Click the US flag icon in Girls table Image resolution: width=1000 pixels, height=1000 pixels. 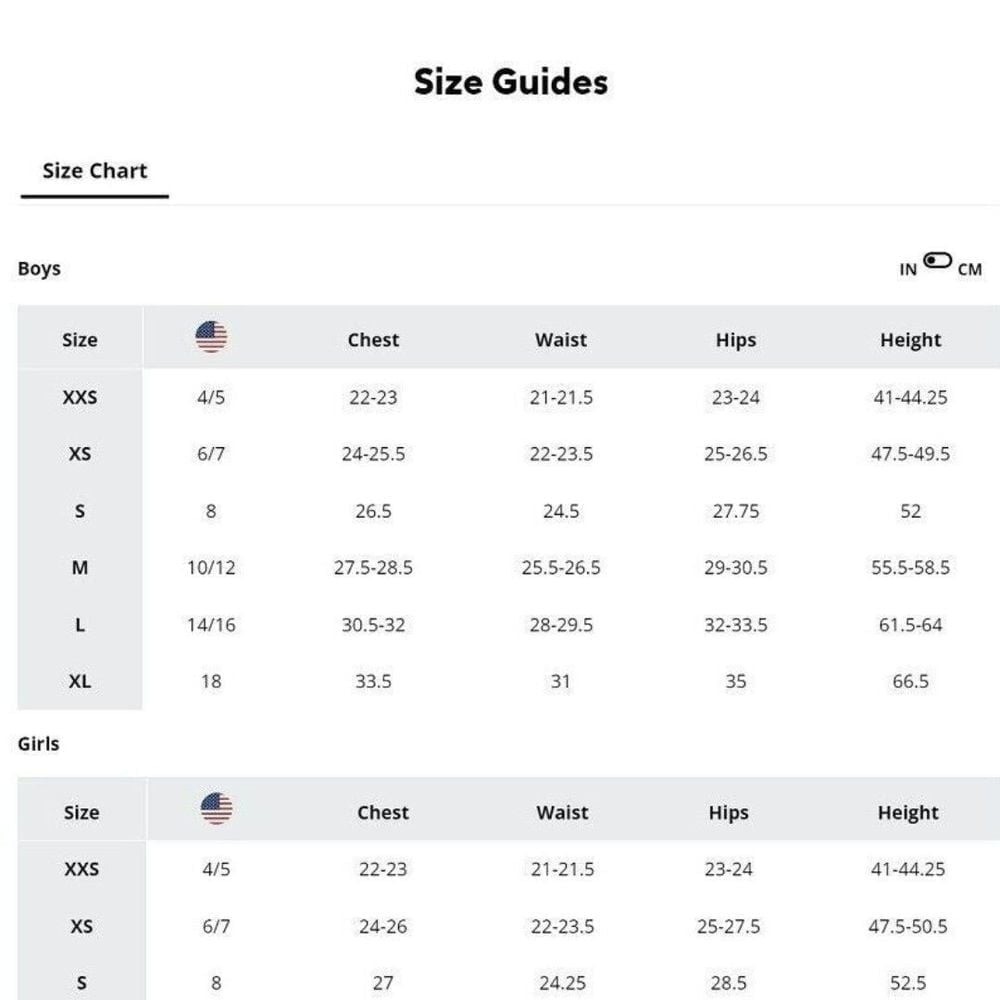click(x=216, y=809)
